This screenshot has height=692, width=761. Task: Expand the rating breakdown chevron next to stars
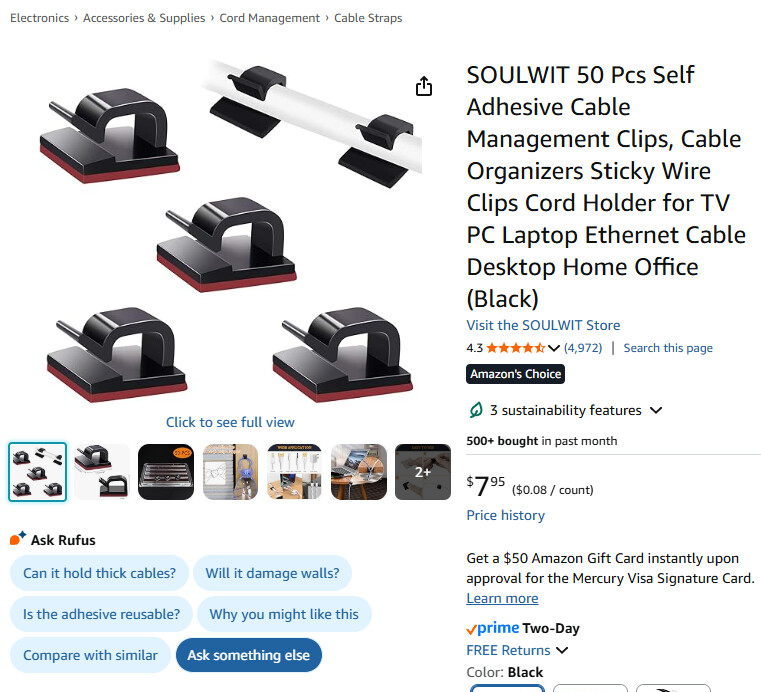[554, 348]
